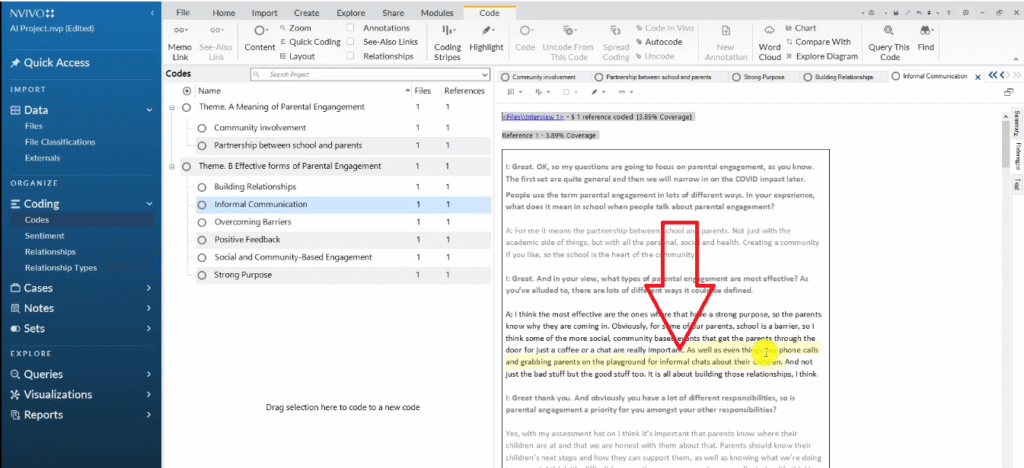1024x468 pixels.
Task: Enable the Annotations checkbox
Action: pyautogui.click(x=351, y=28)
